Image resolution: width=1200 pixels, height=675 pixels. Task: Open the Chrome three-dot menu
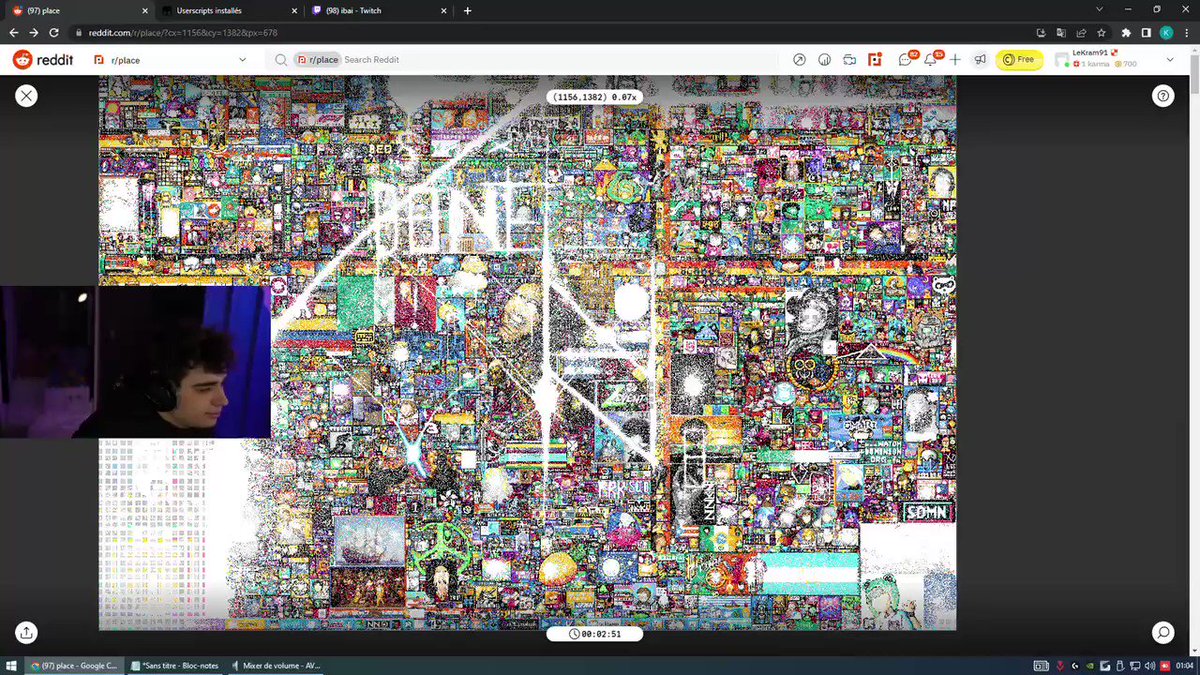click(1186, 32)
